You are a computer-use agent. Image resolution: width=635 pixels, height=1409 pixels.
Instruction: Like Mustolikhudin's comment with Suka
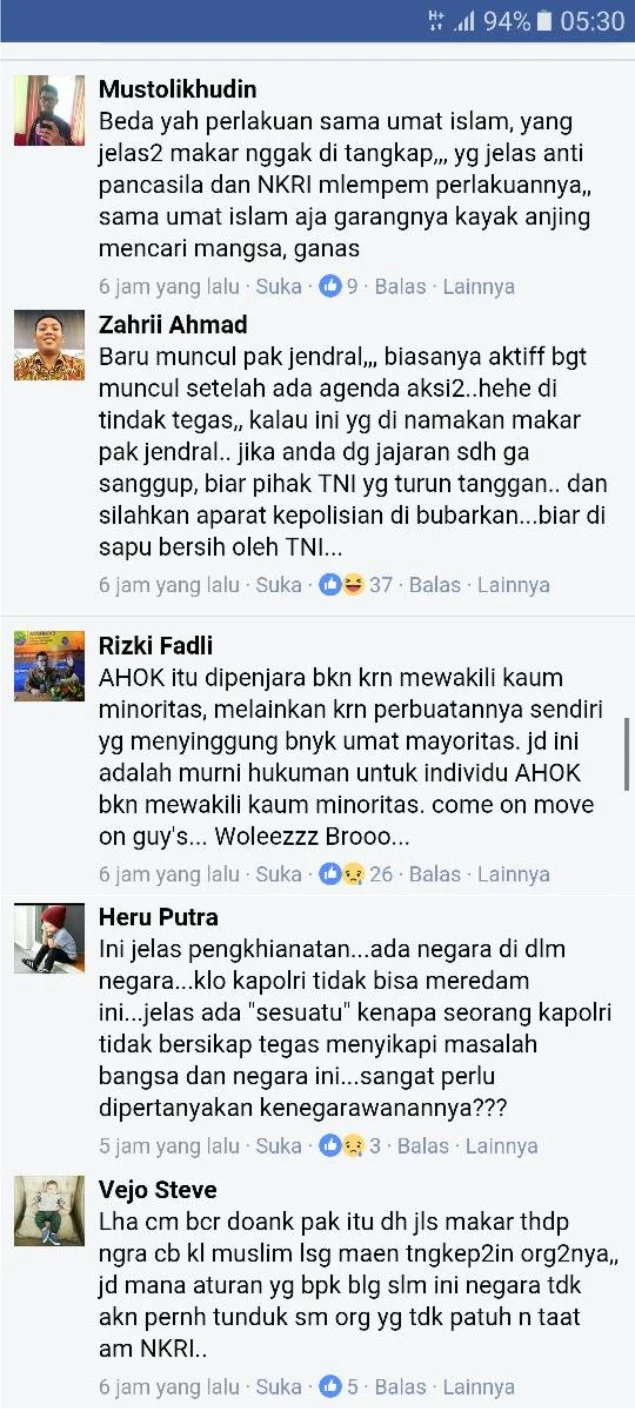279,287
